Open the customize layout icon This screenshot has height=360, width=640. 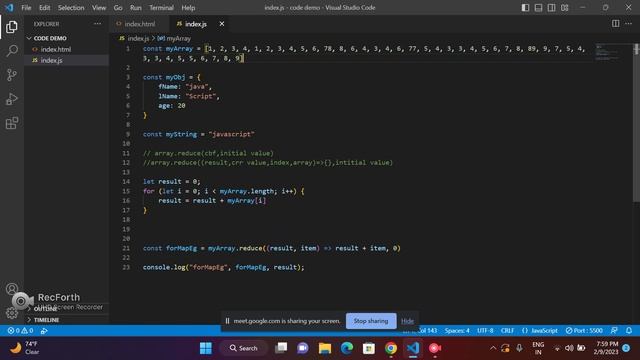(x=564, y=7)
